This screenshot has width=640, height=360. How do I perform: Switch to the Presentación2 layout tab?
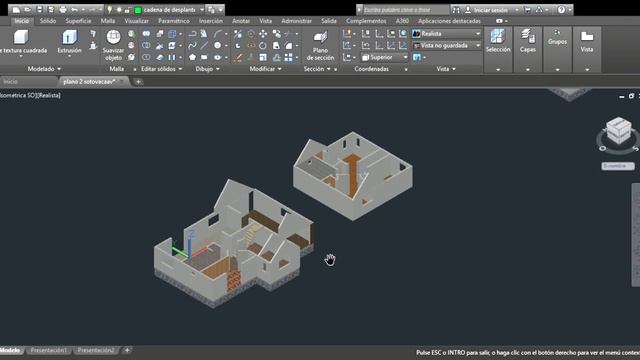pyautogui.click(x=96, y=350)
